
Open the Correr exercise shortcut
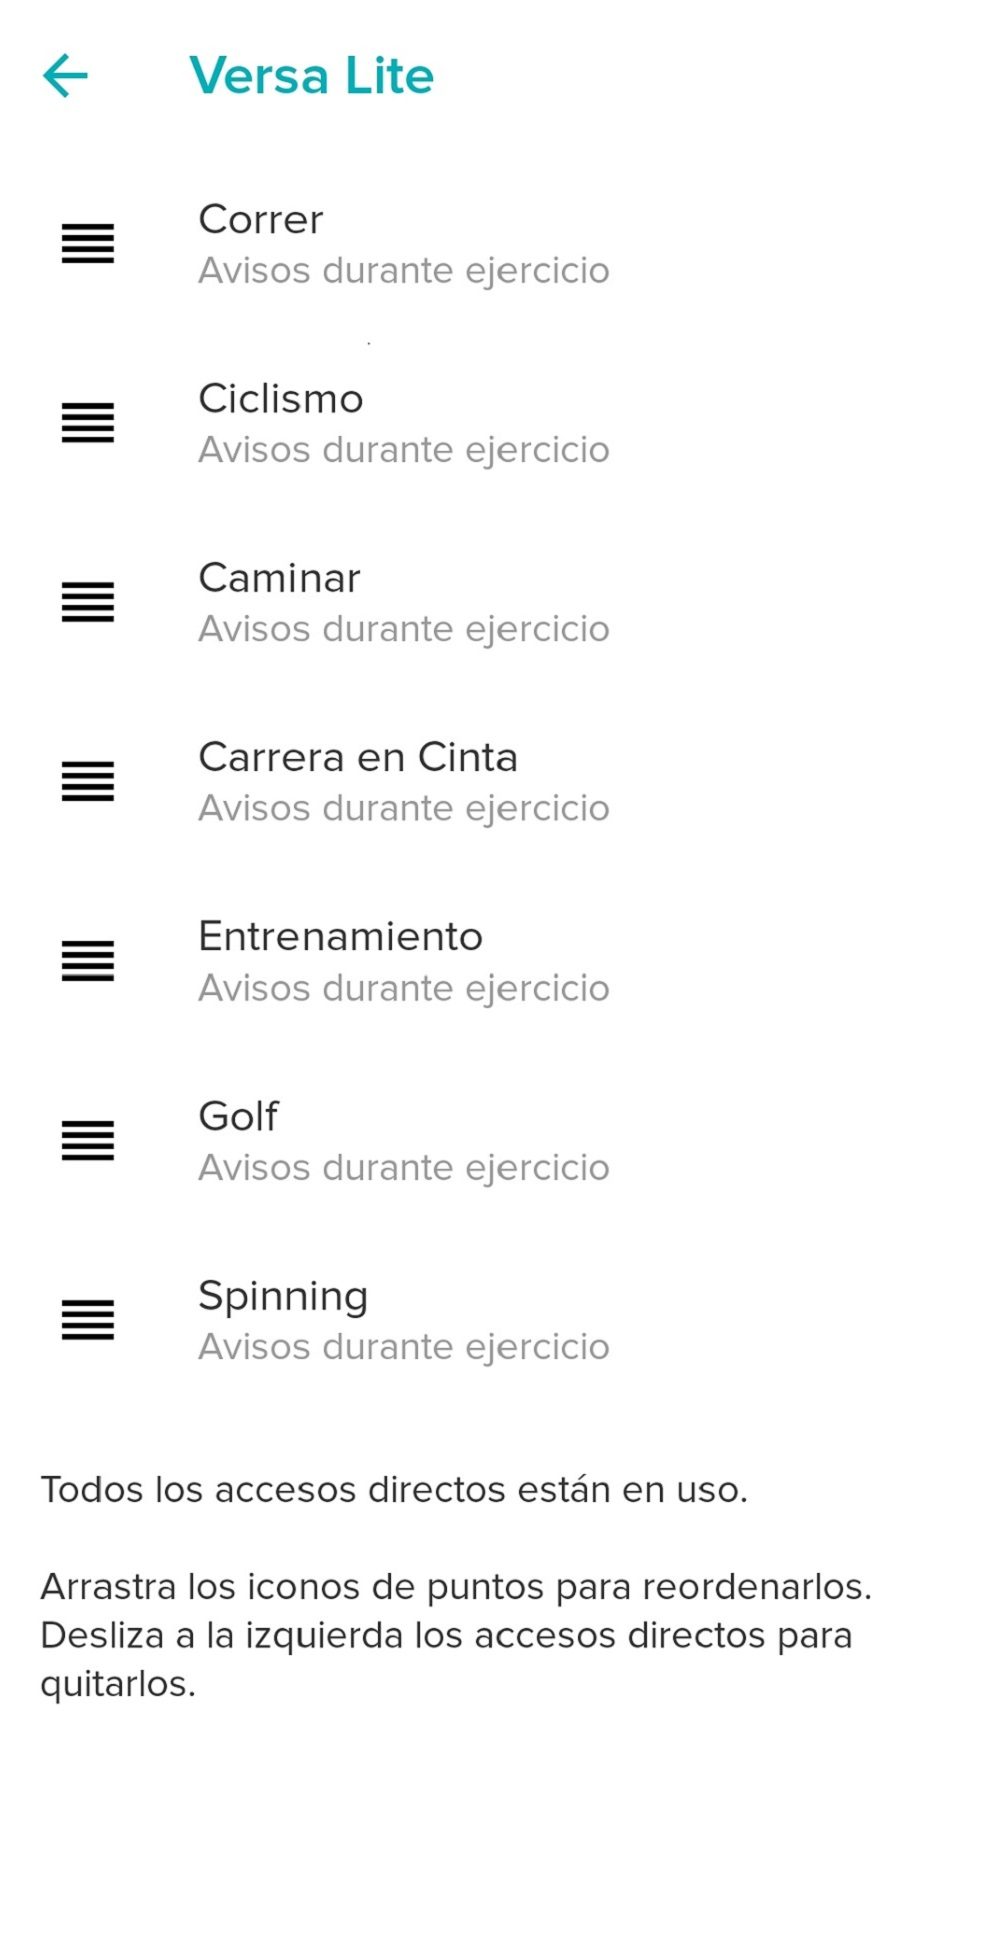261,220
